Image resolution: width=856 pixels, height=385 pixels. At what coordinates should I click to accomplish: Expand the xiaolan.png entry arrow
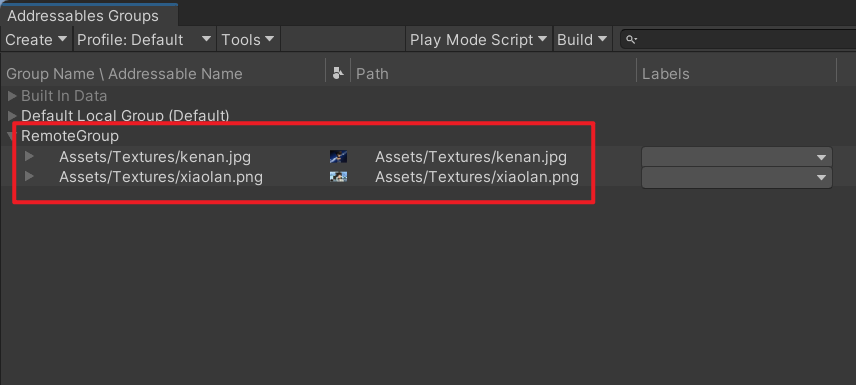(29, 176)
